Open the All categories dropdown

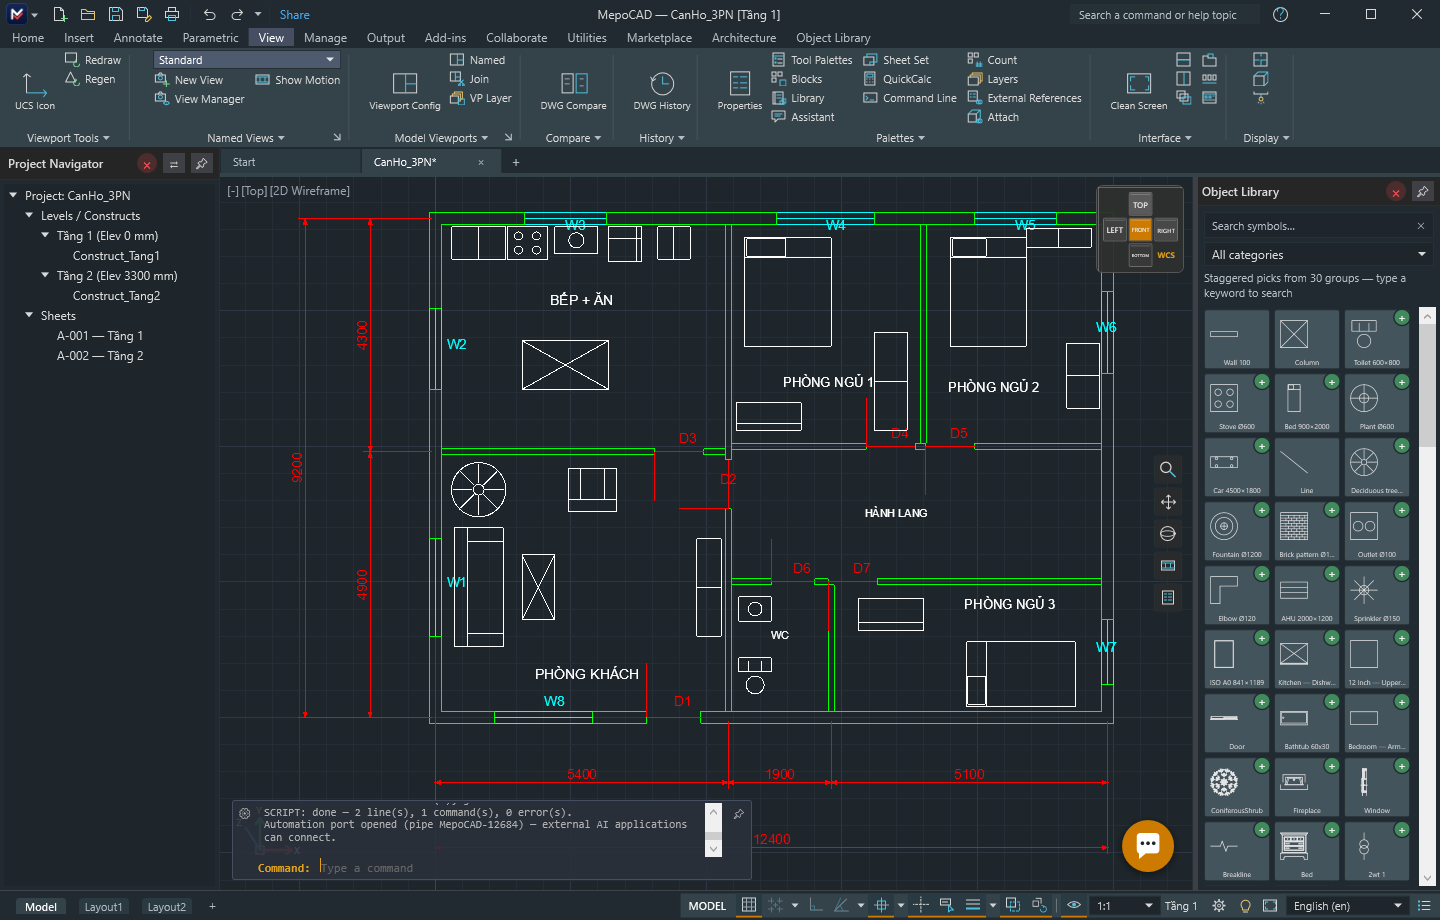point(1317,255)
